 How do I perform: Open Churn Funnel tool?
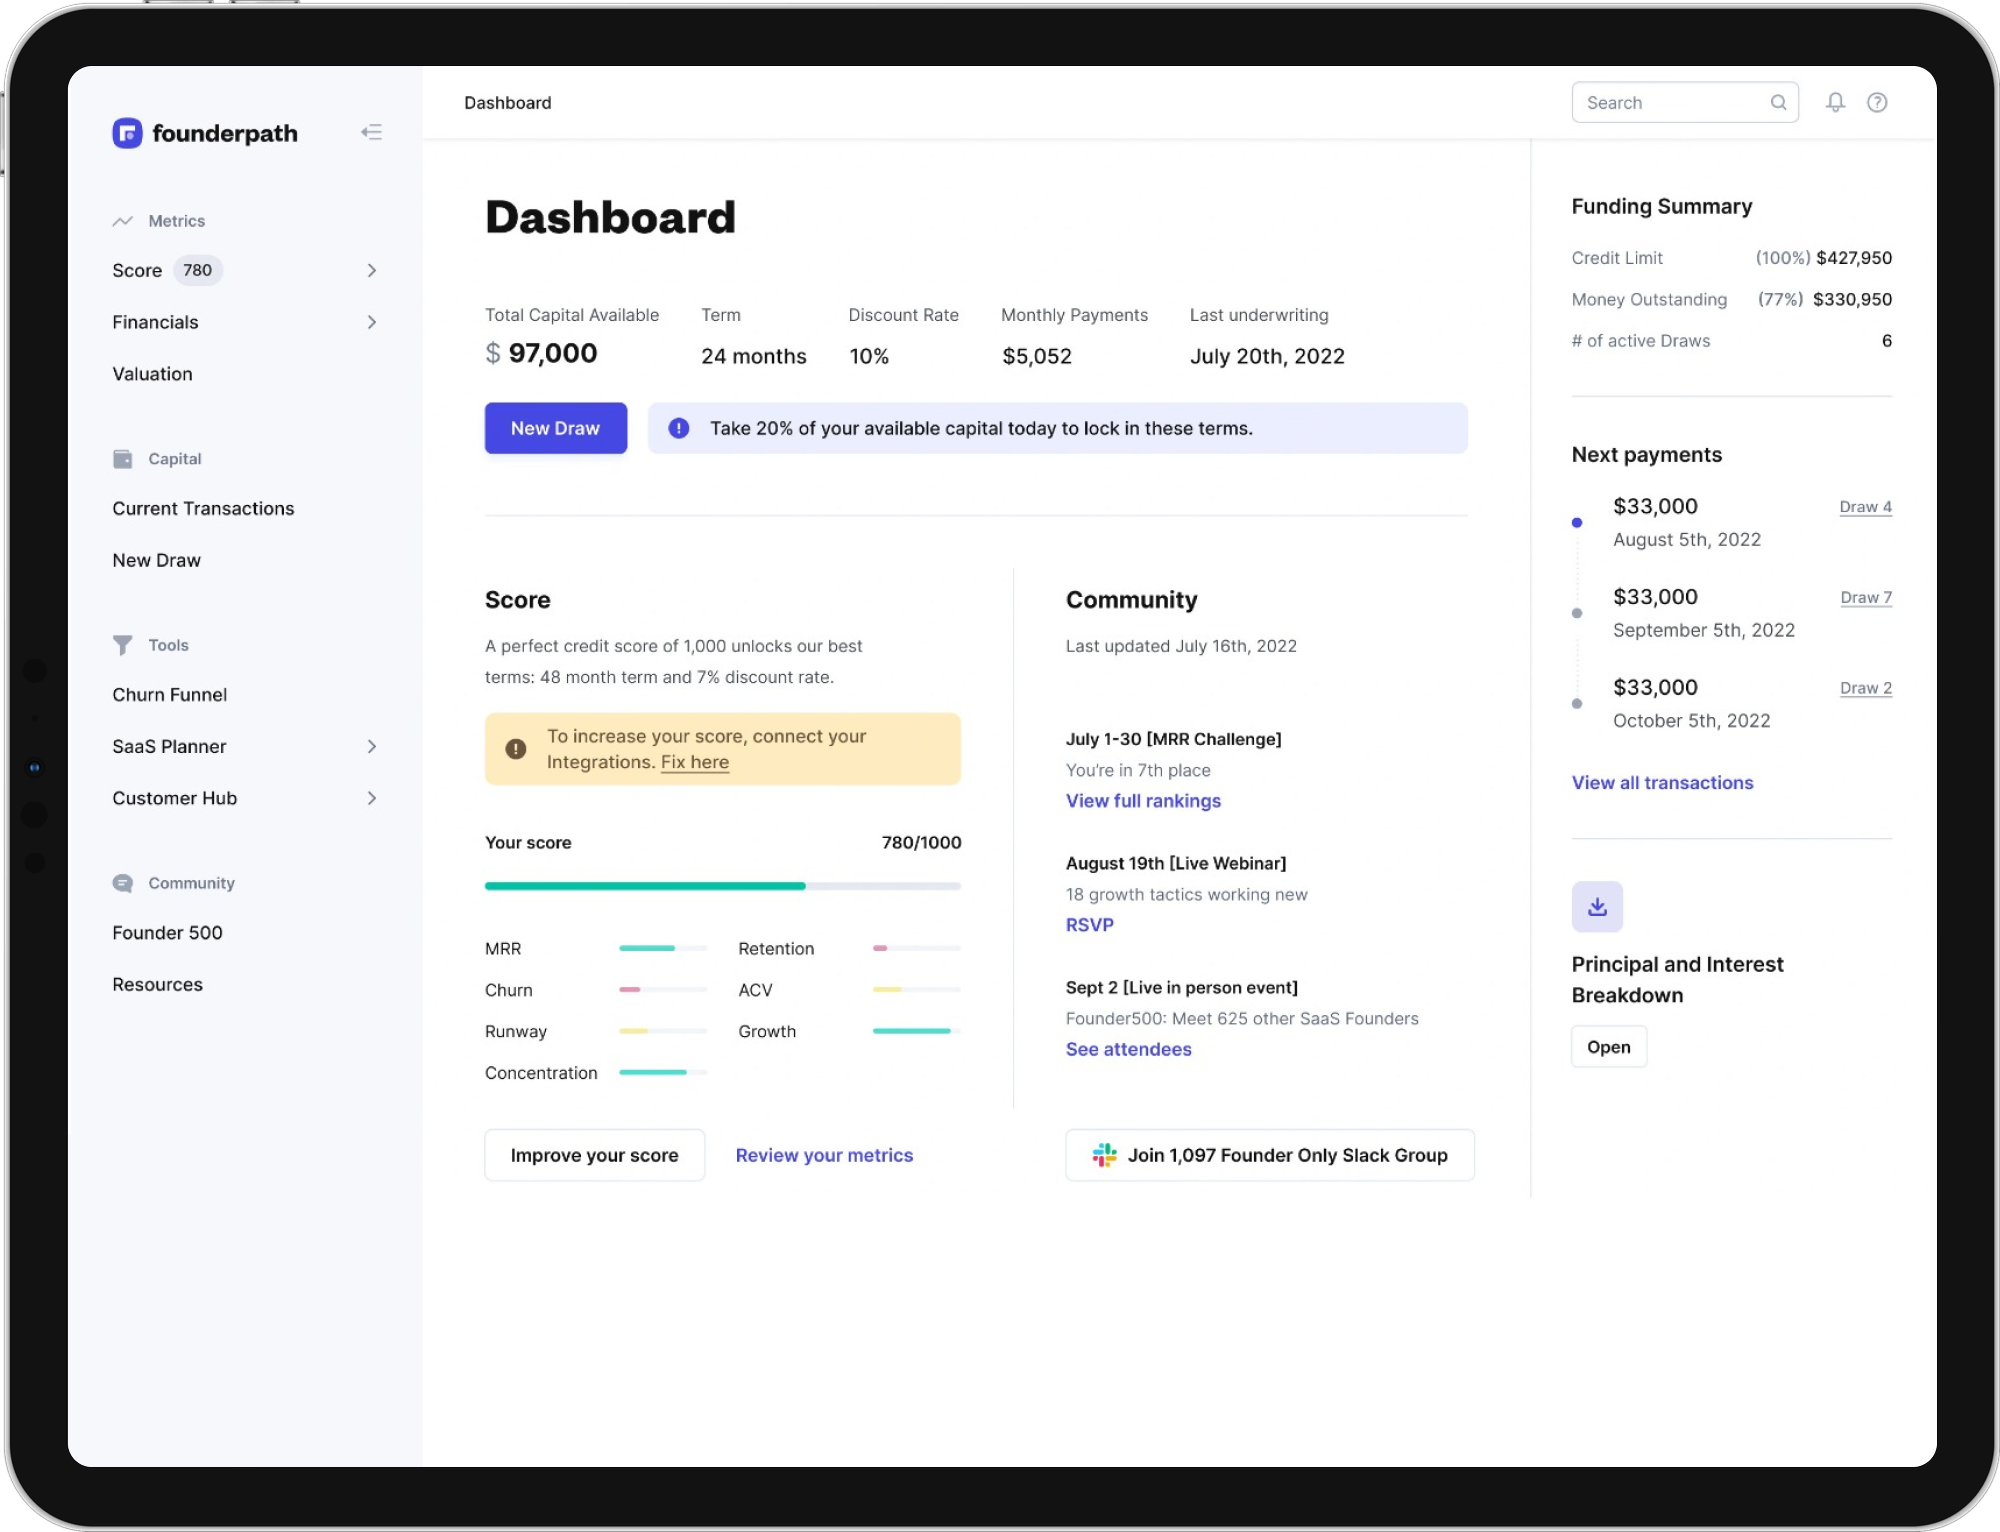click(169, 694)
